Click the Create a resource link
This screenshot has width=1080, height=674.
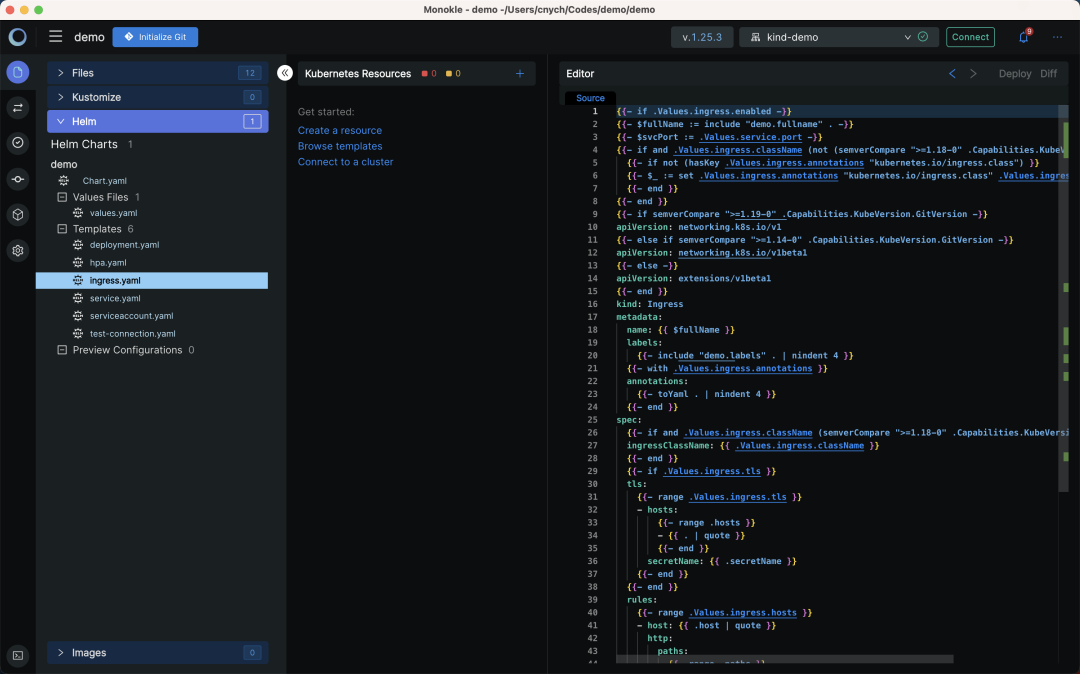tap(340, 130)
